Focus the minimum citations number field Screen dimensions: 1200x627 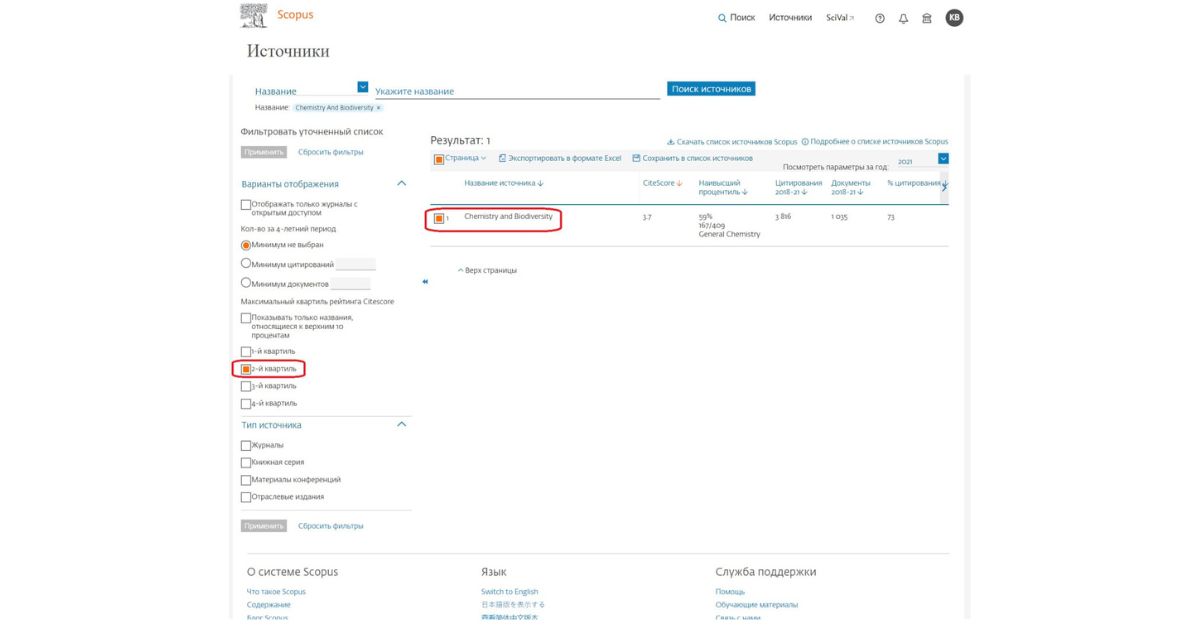(356, 264)
